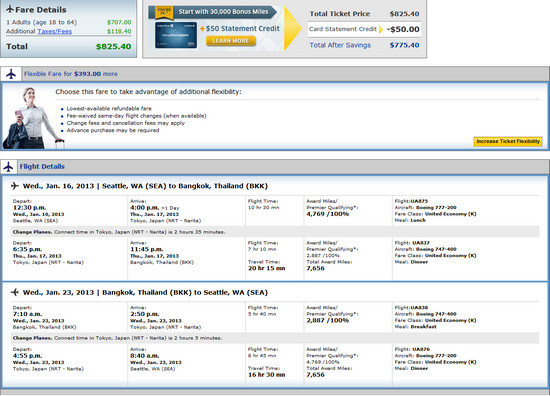Click the airplane icon in the Flight Details header
550x396 pixels.
point(8,167)
